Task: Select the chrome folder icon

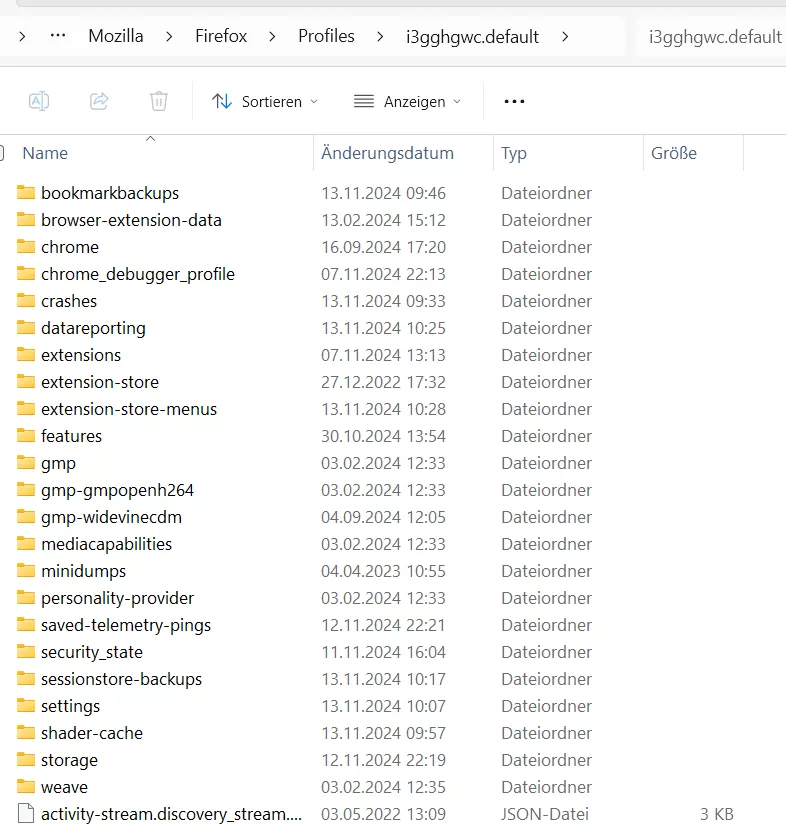Action: [26, 246]
